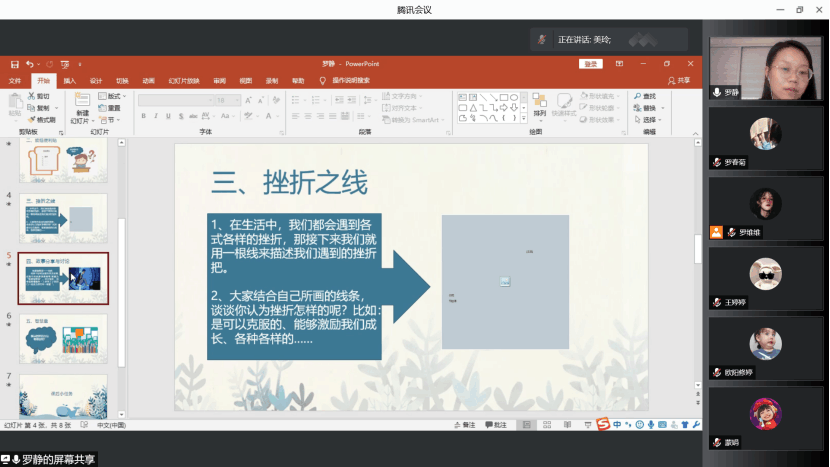Switch to slide sorter view icon
Image resolution: width=830 pixels, height=467 pixels.
pyautogui.click(x=545, y=425)
